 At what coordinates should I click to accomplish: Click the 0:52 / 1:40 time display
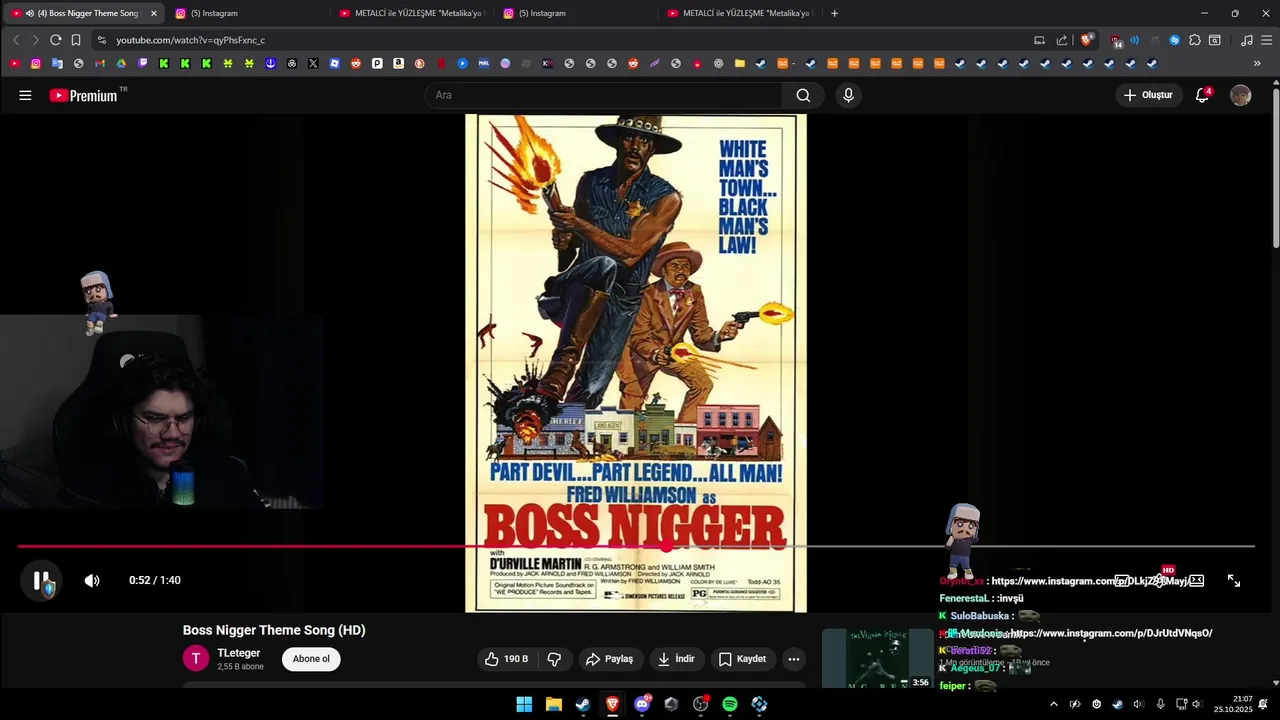pos(155,580)
